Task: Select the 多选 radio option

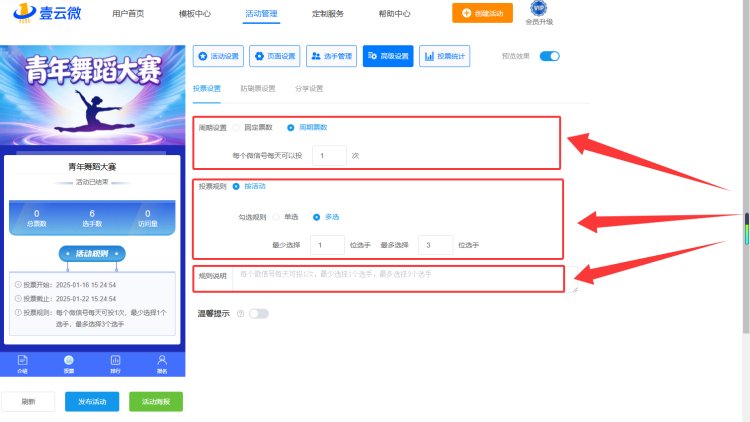Action: click(x=316, y=217)
